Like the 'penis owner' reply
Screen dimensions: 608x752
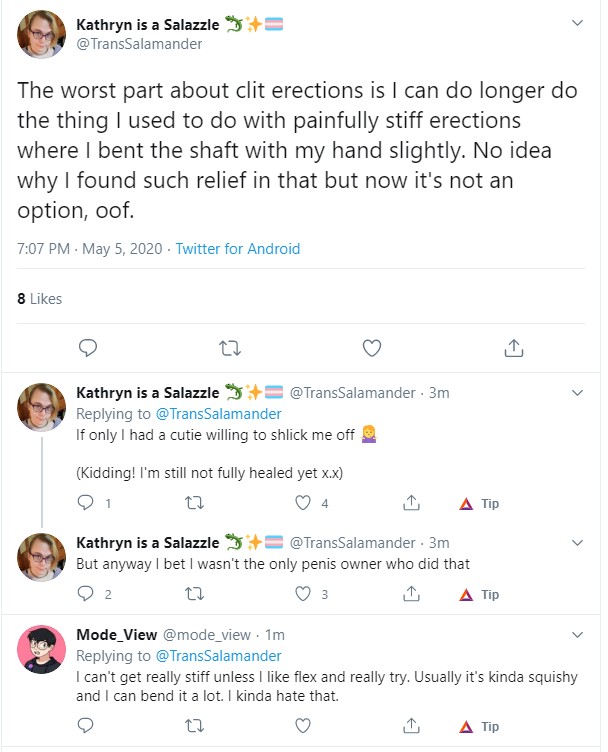[303, 594]
